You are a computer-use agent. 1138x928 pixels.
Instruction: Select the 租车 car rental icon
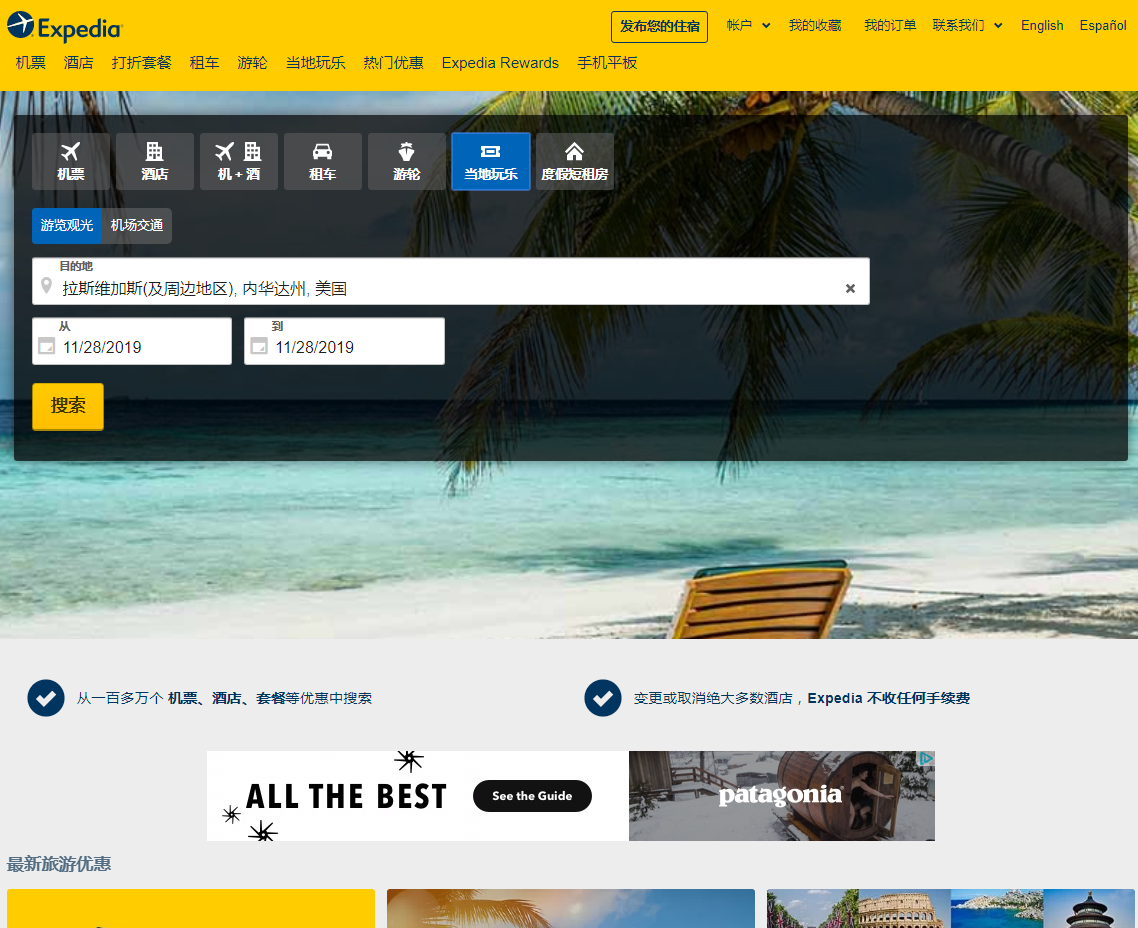click(x=322, y=152)
